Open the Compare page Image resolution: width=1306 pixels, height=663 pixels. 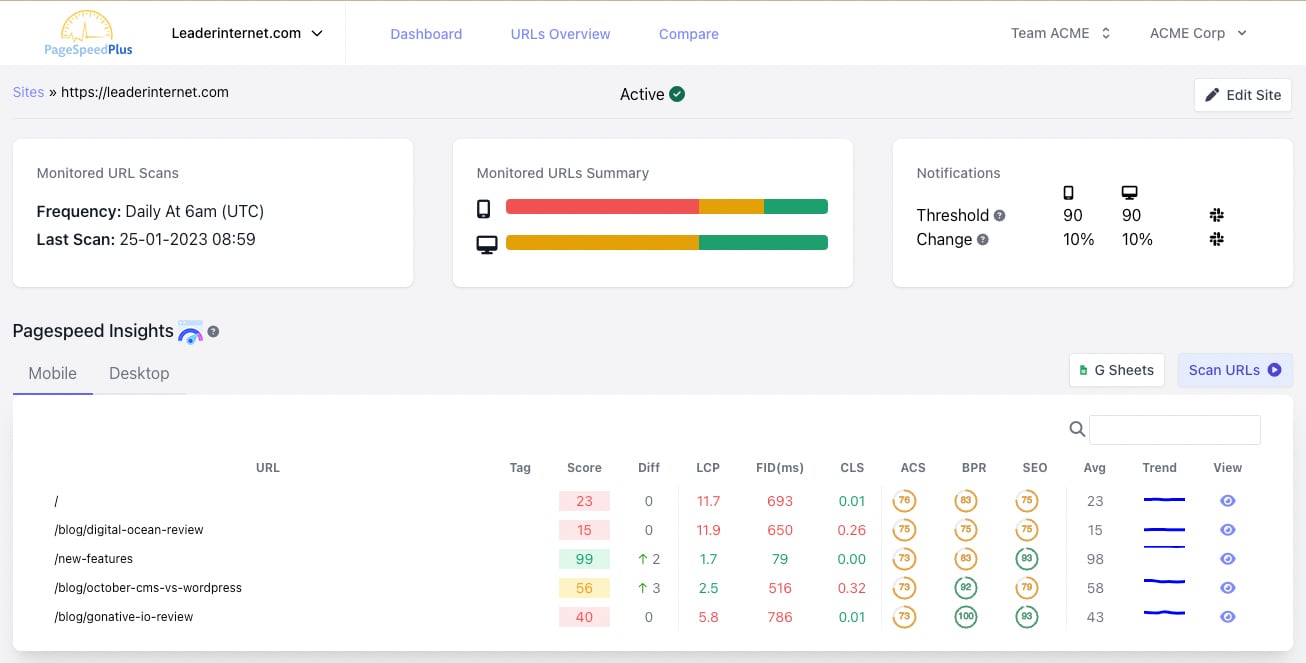(x=688, y=33)
